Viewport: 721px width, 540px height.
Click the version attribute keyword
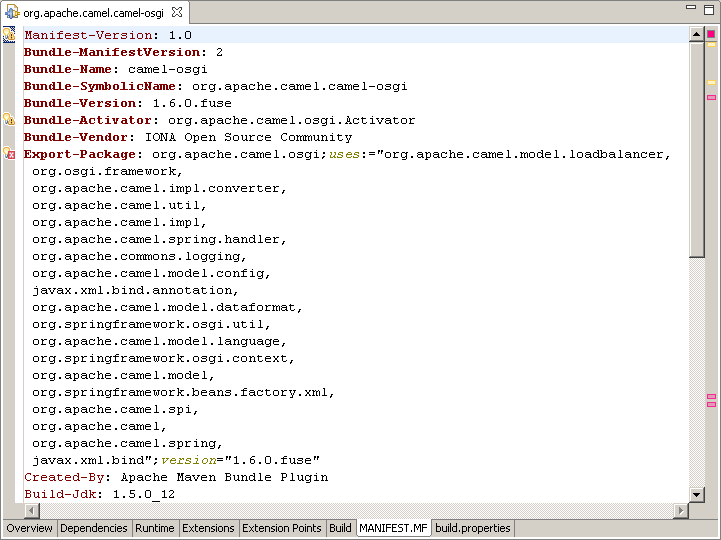pyautogui.click(x=189, y=460)
